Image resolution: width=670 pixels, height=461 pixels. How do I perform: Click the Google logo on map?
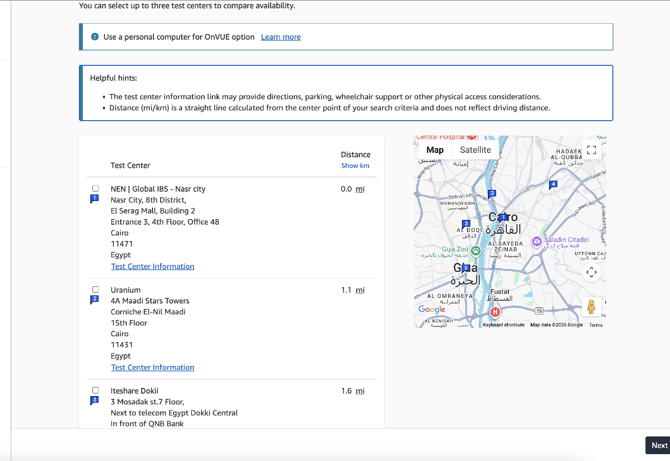[x=432, y=309]
